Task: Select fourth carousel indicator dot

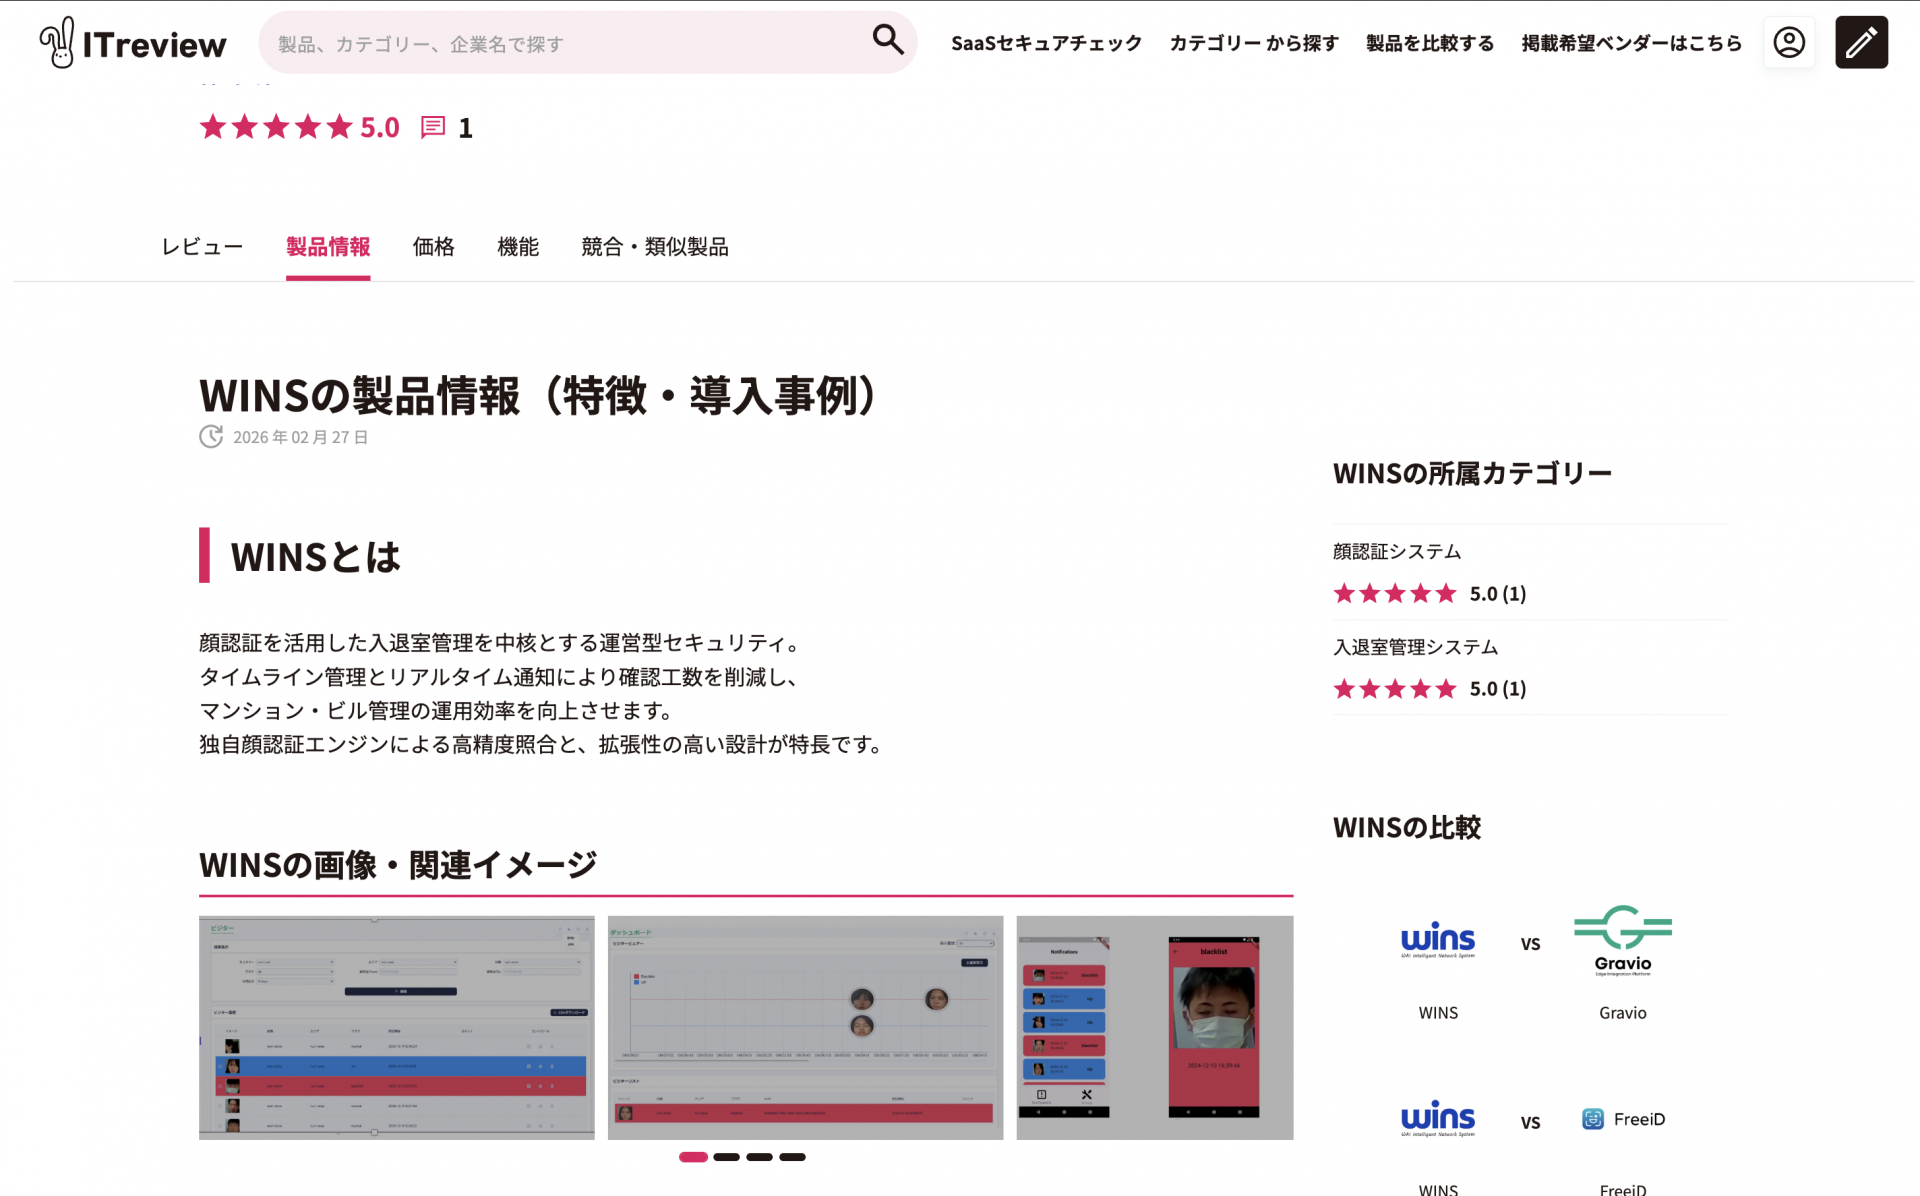Action: (793, 1157)
